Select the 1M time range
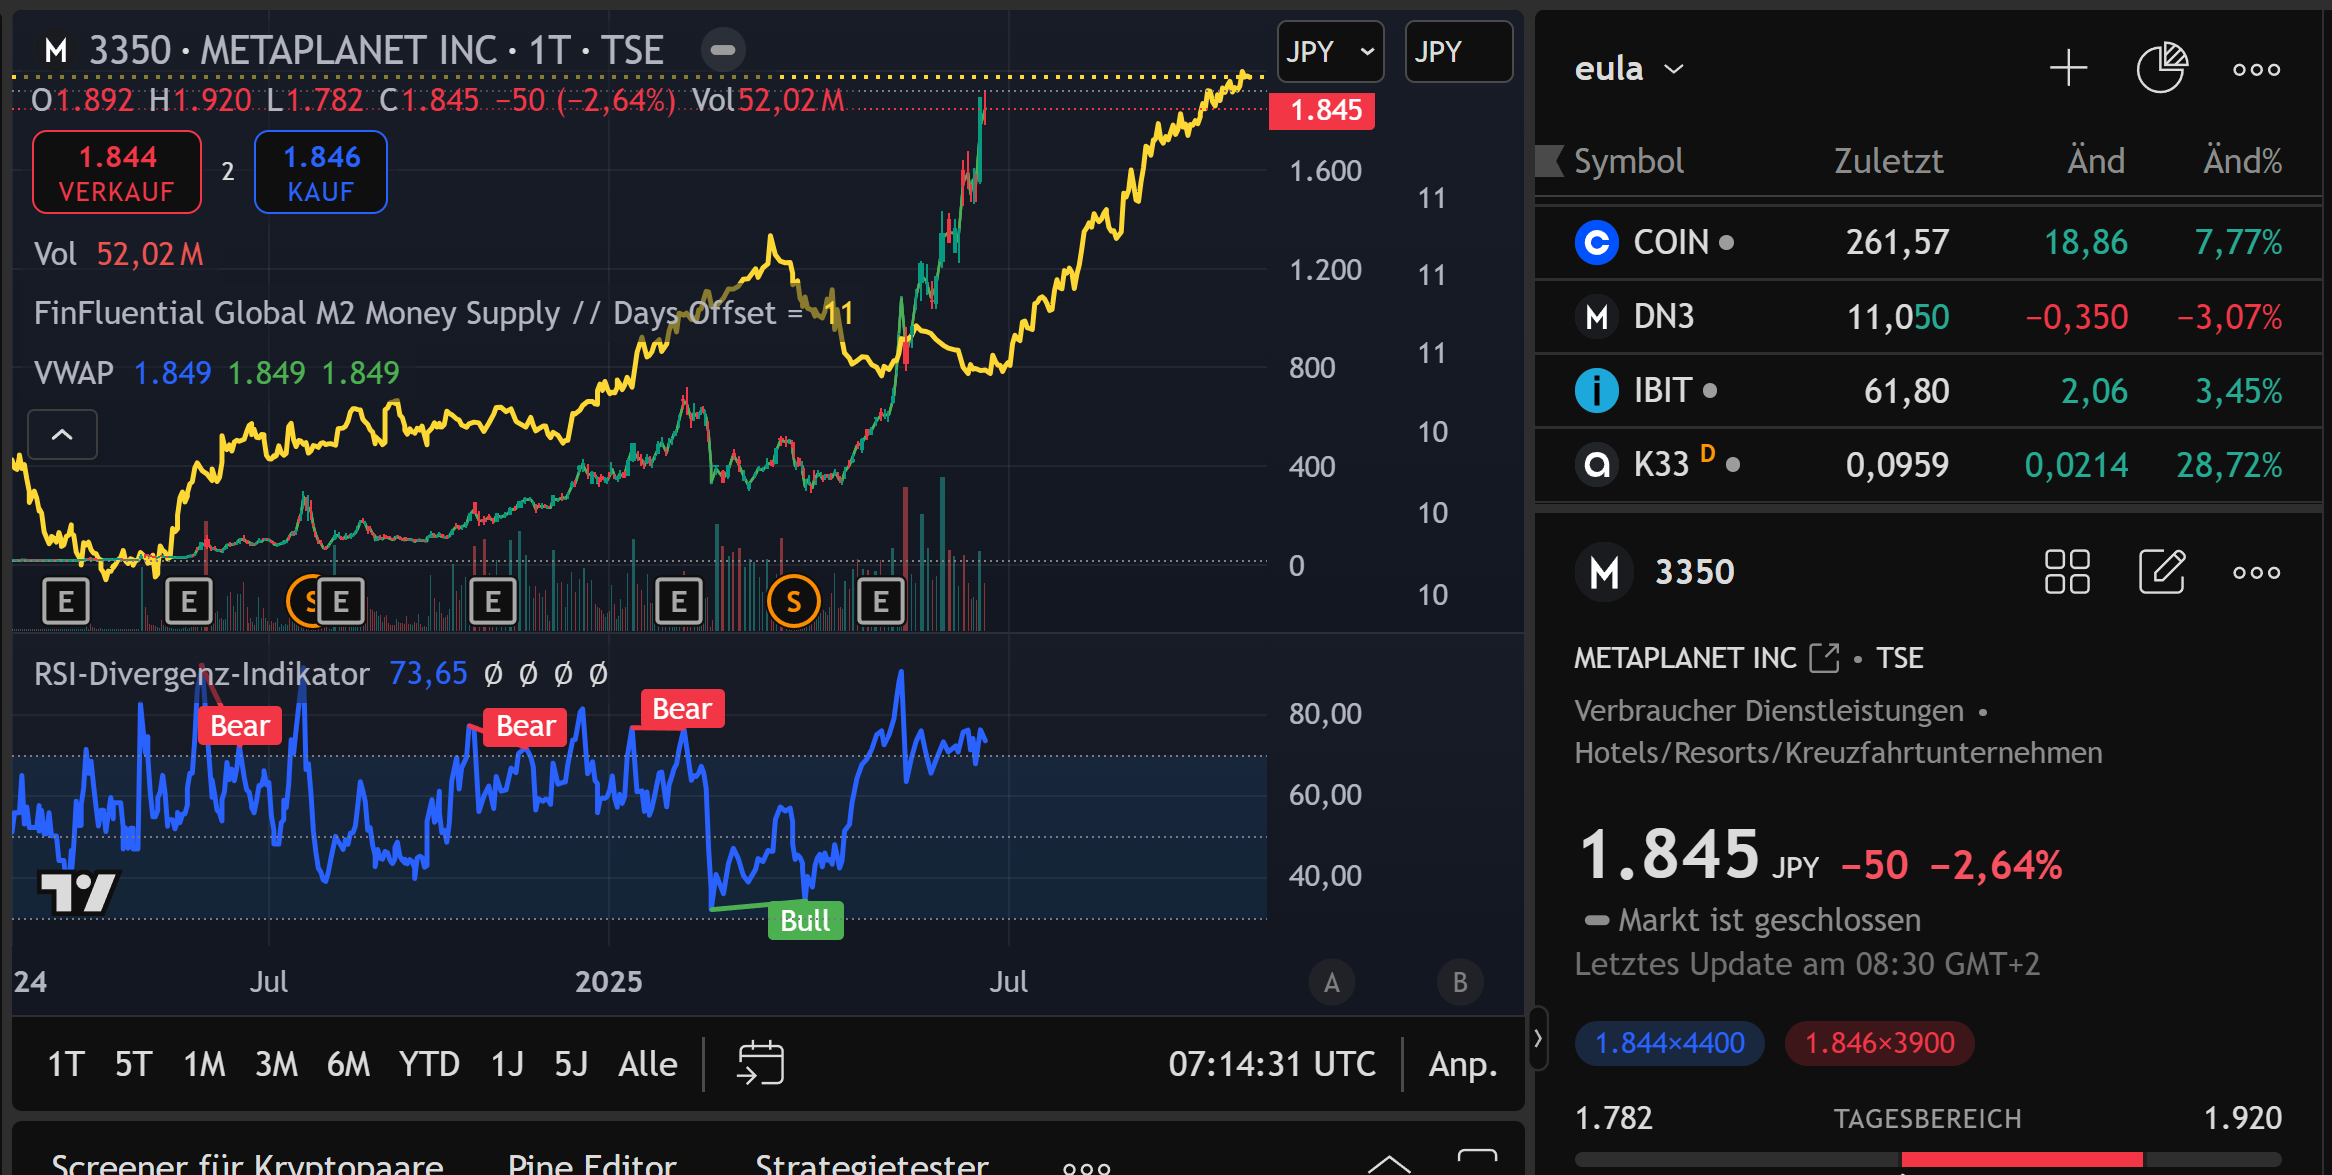This screenshot has height=1175, width=2332. [204, 1064]
